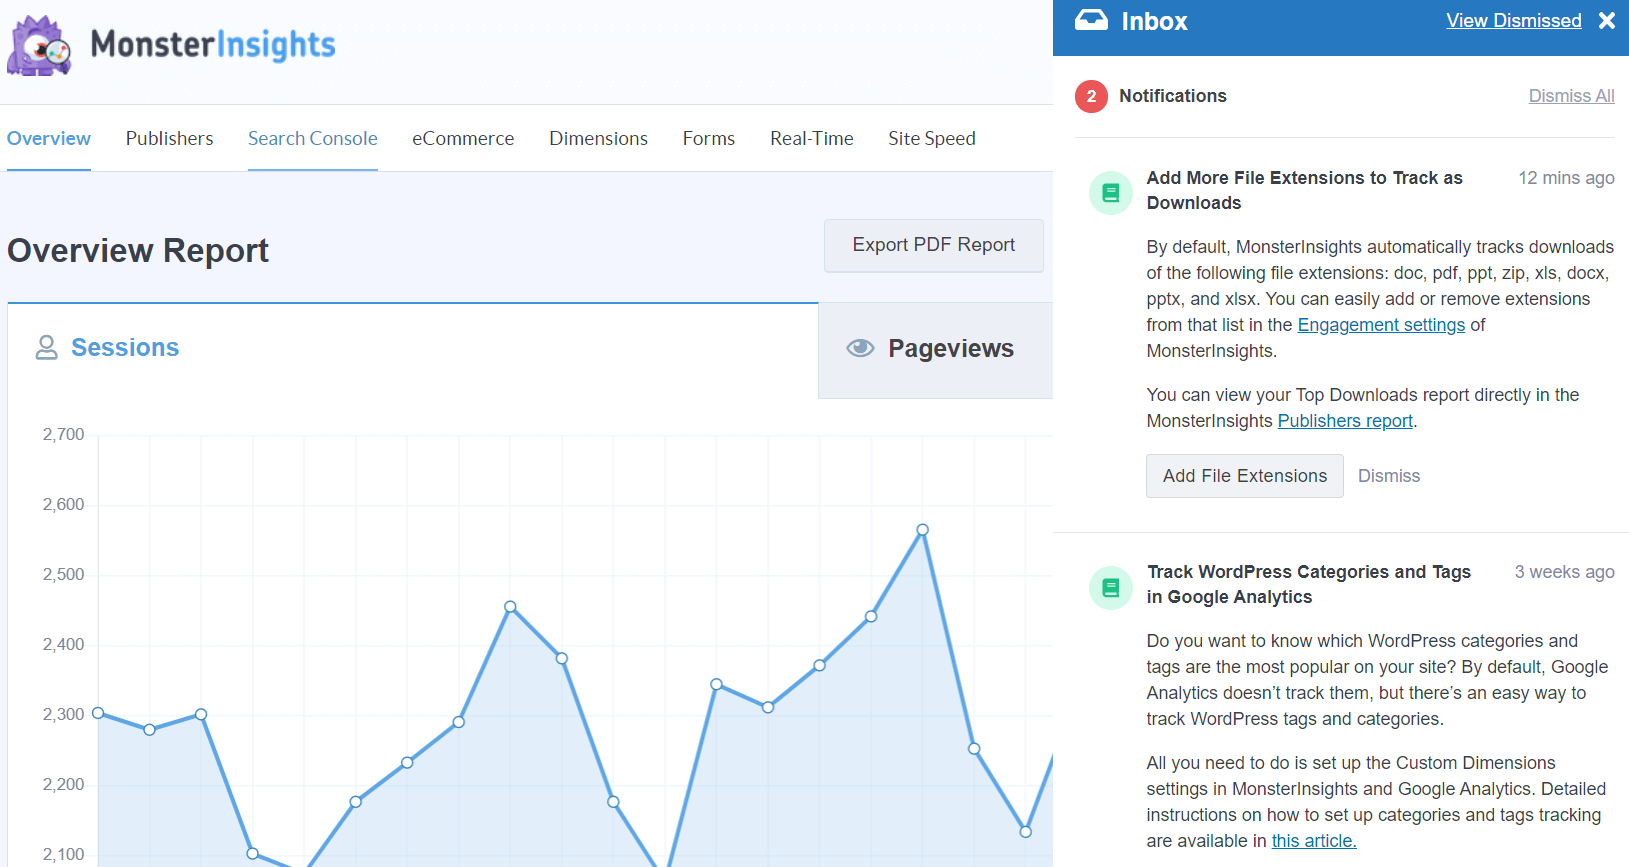Click the '3 weeks ago' timestamp

pos(1564,572)
